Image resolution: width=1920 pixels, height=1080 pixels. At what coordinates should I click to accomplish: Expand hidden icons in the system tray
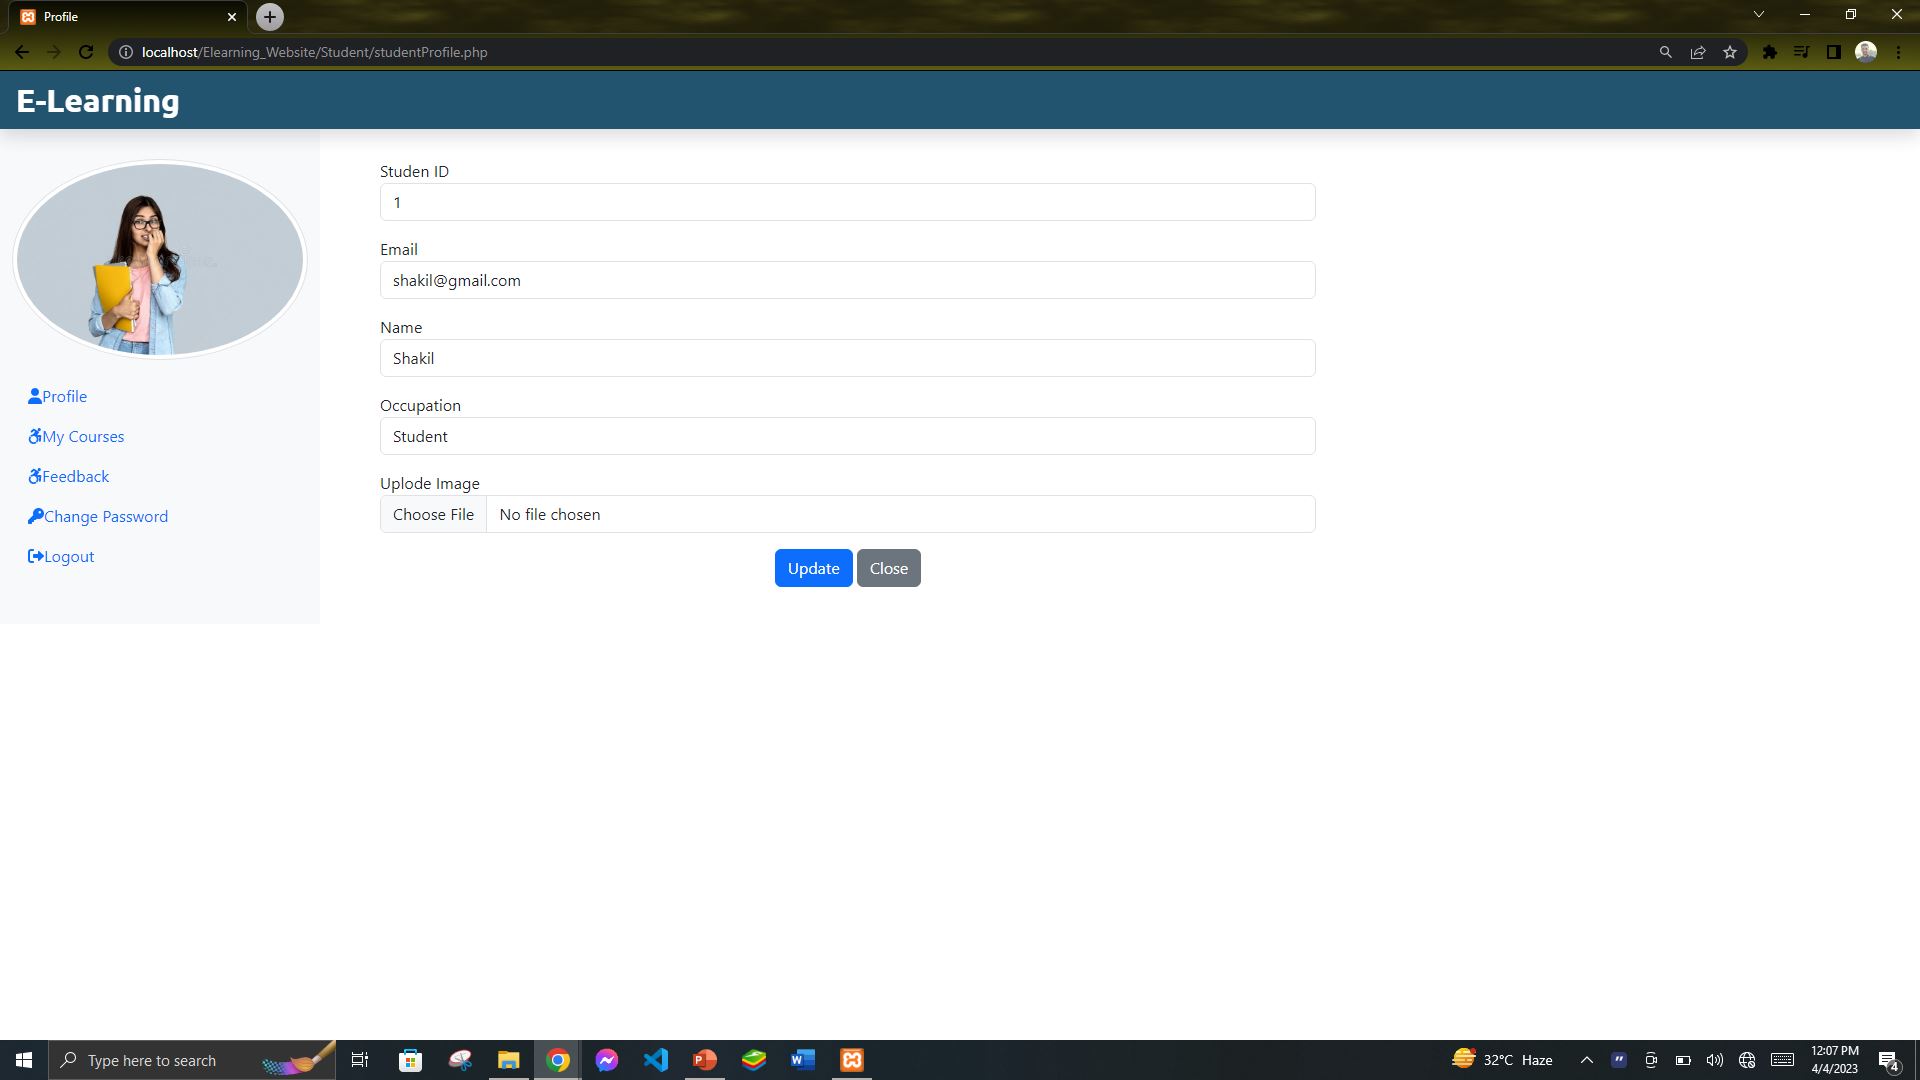pyautogui.click(x=1586, y=1059)
